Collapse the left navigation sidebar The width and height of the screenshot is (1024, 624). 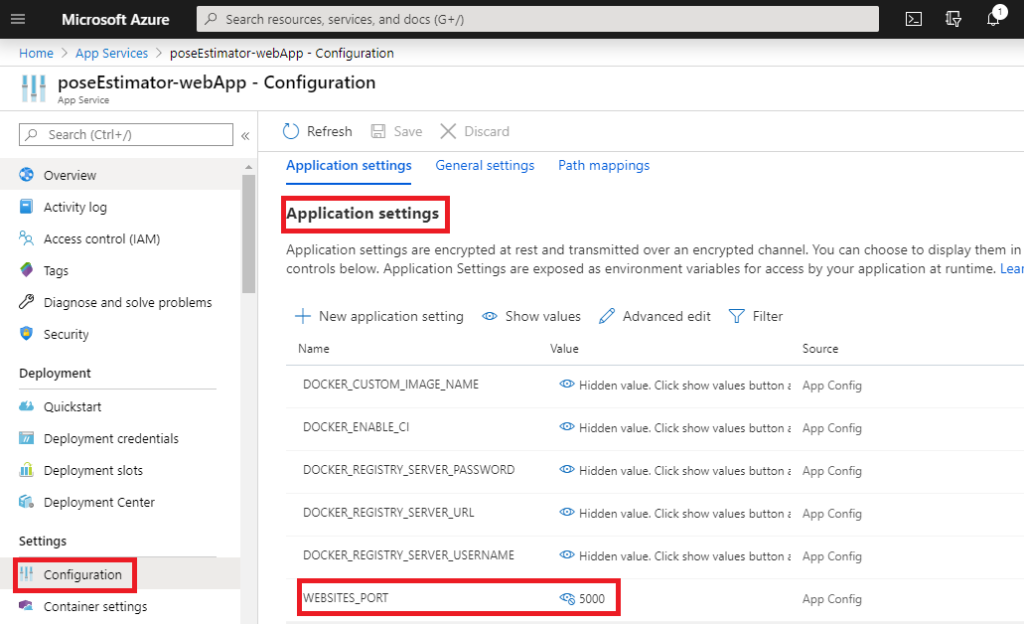tap(245, 134)
